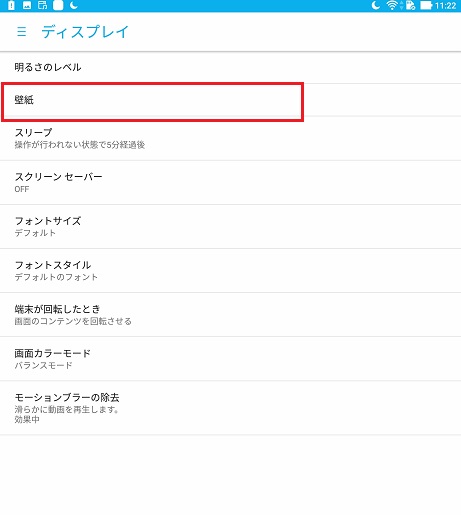This screenshot has width=461, height=515.
Task: Tap the Wi-Fi icon in status bar
Action: 392,5
